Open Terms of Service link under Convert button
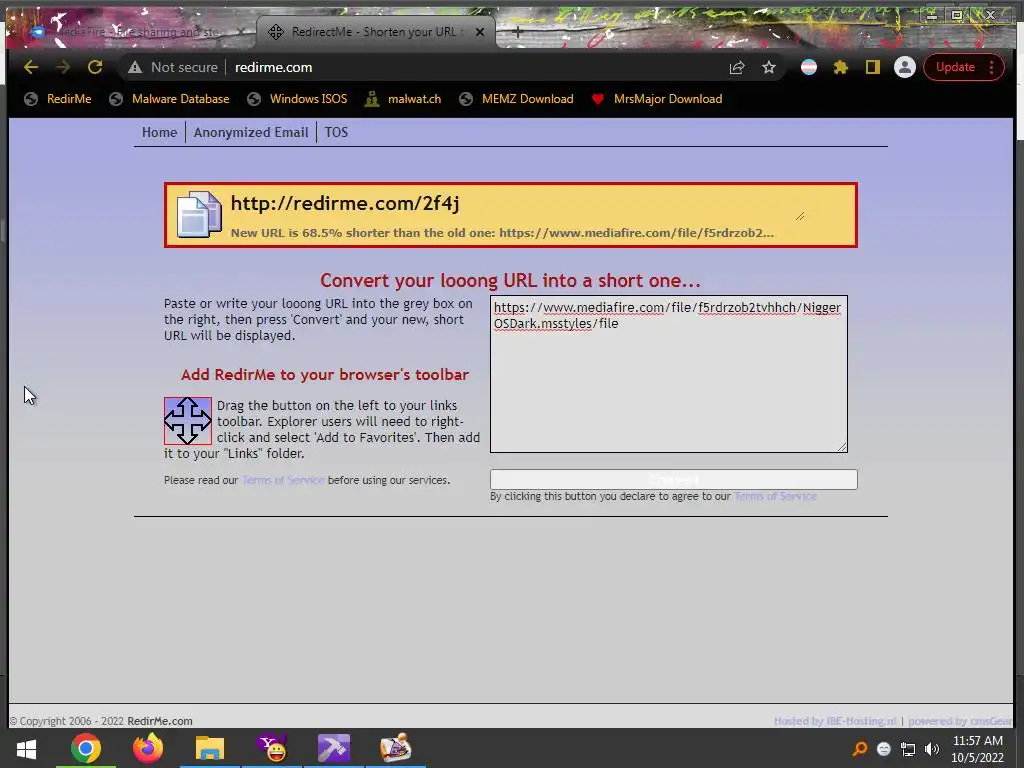 click(x=775, y=496)
